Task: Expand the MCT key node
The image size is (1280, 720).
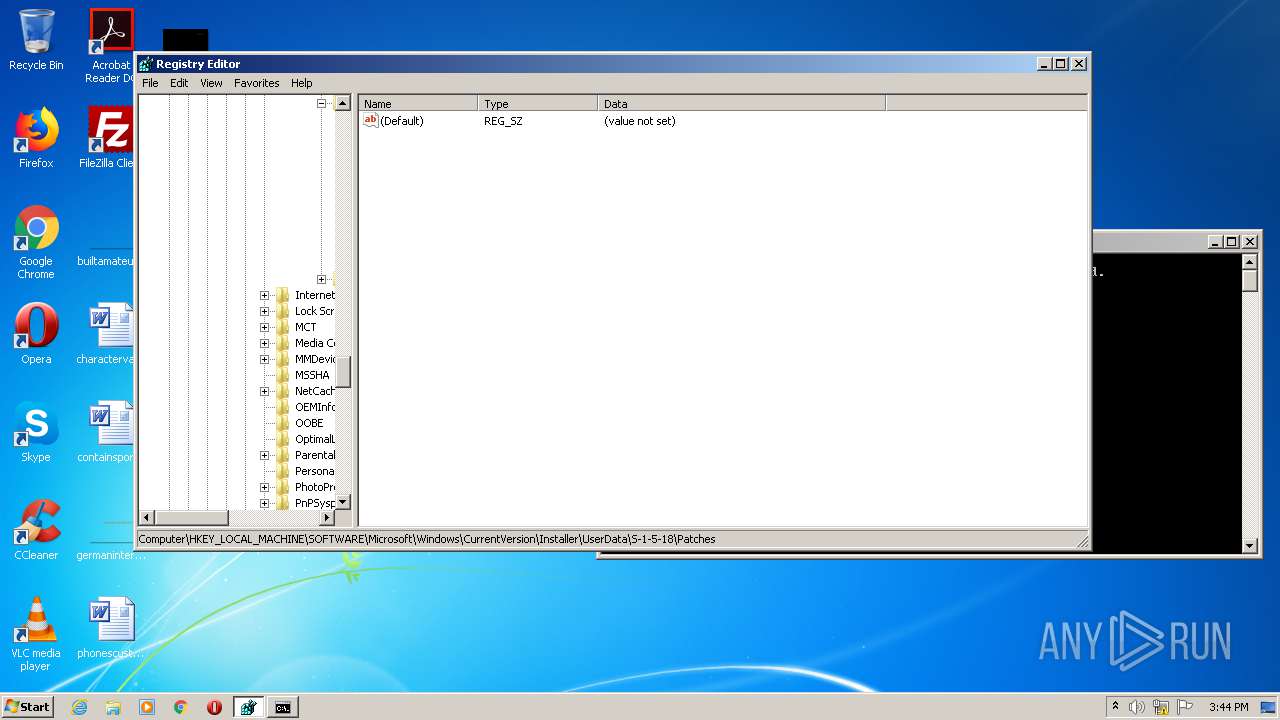Action: pyautogui.click(x=264, y=327)
